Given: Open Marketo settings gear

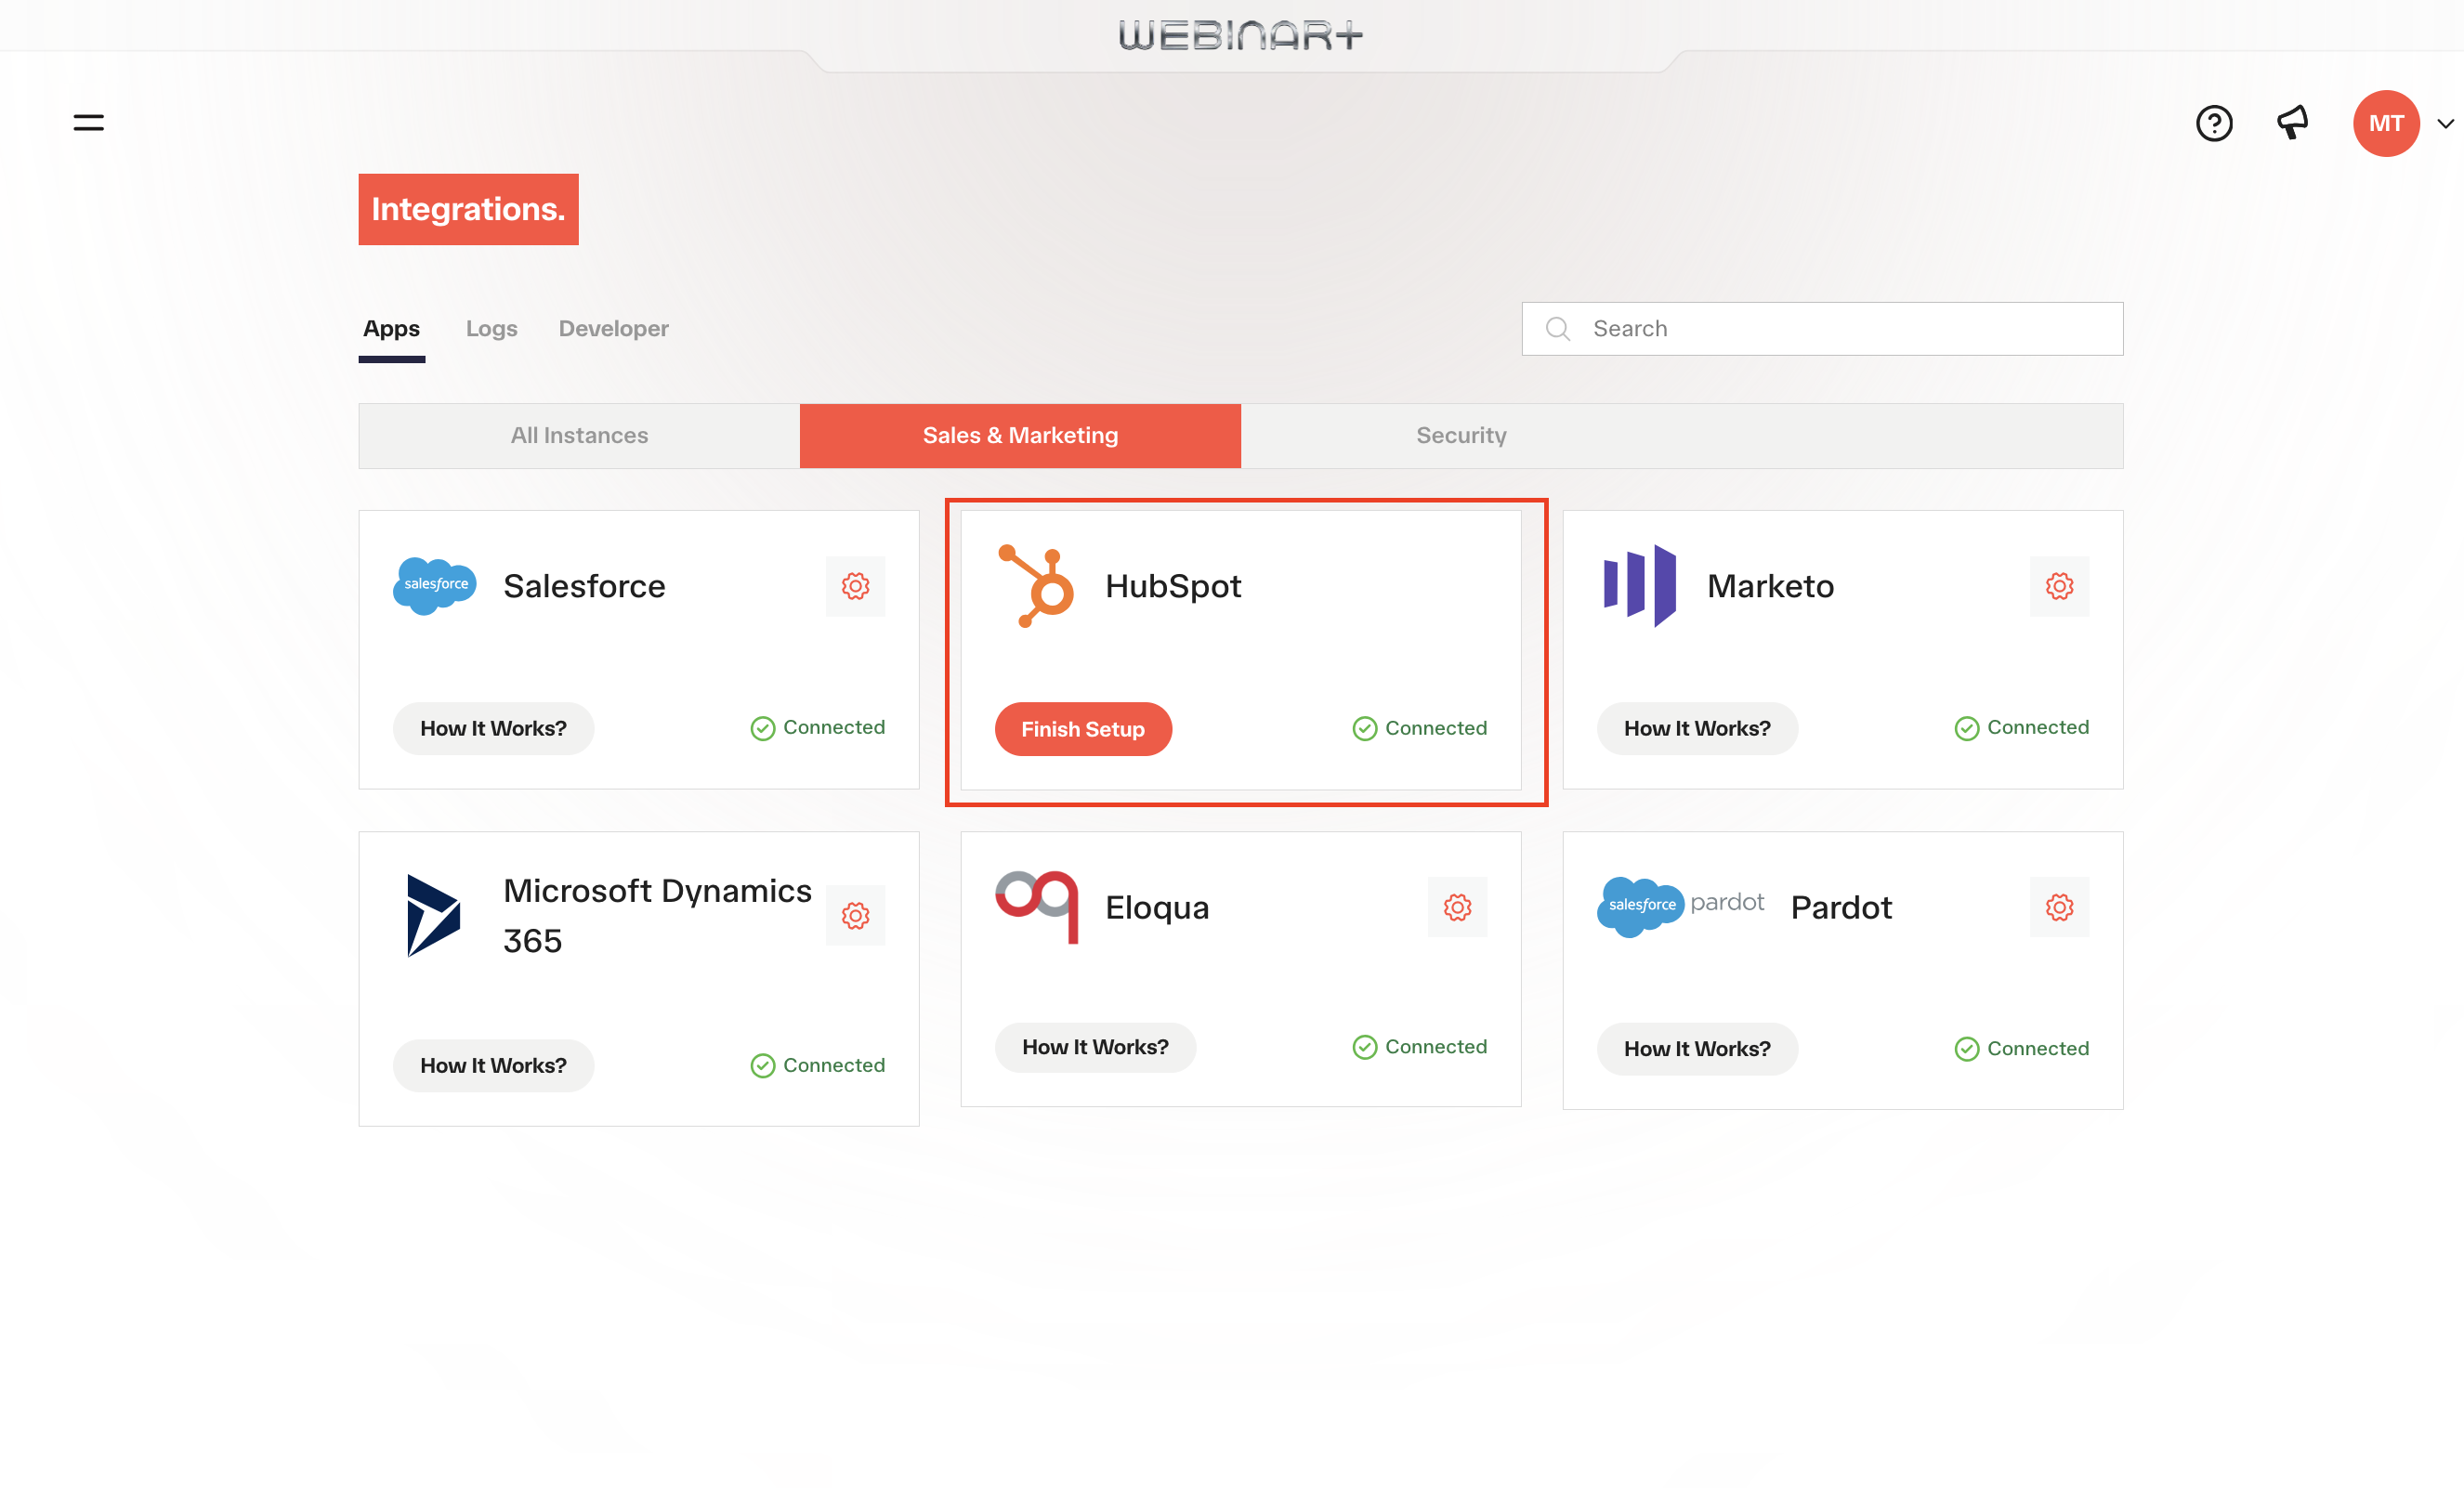Looking at the screenshot, I should tap(2059, 586).
